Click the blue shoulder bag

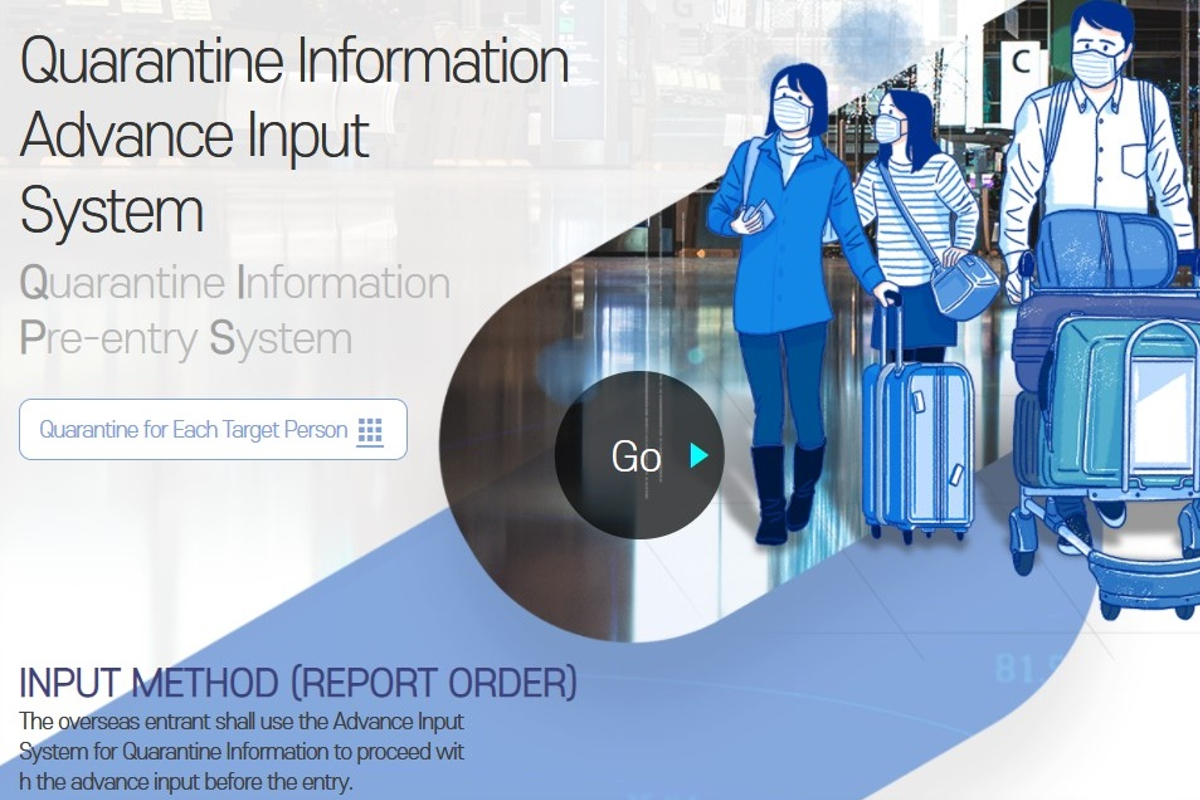click(963, 283)
